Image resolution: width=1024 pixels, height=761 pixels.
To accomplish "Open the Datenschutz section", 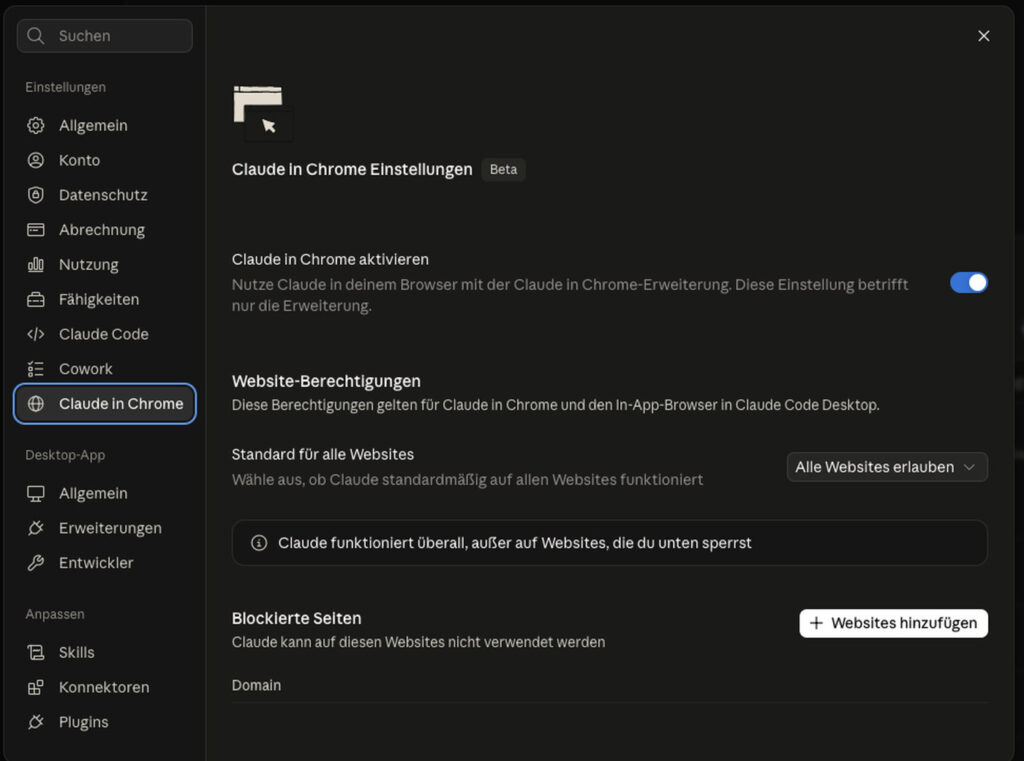I will click(104, 195).
